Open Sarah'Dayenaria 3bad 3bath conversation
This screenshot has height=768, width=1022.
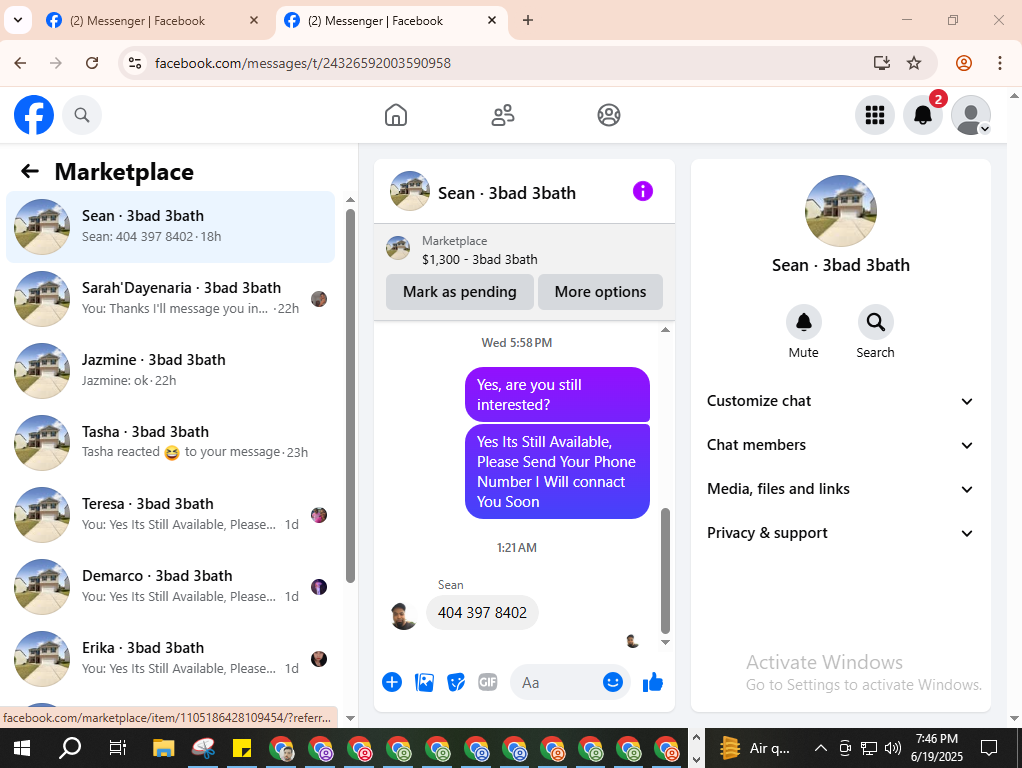pos(171,299)
